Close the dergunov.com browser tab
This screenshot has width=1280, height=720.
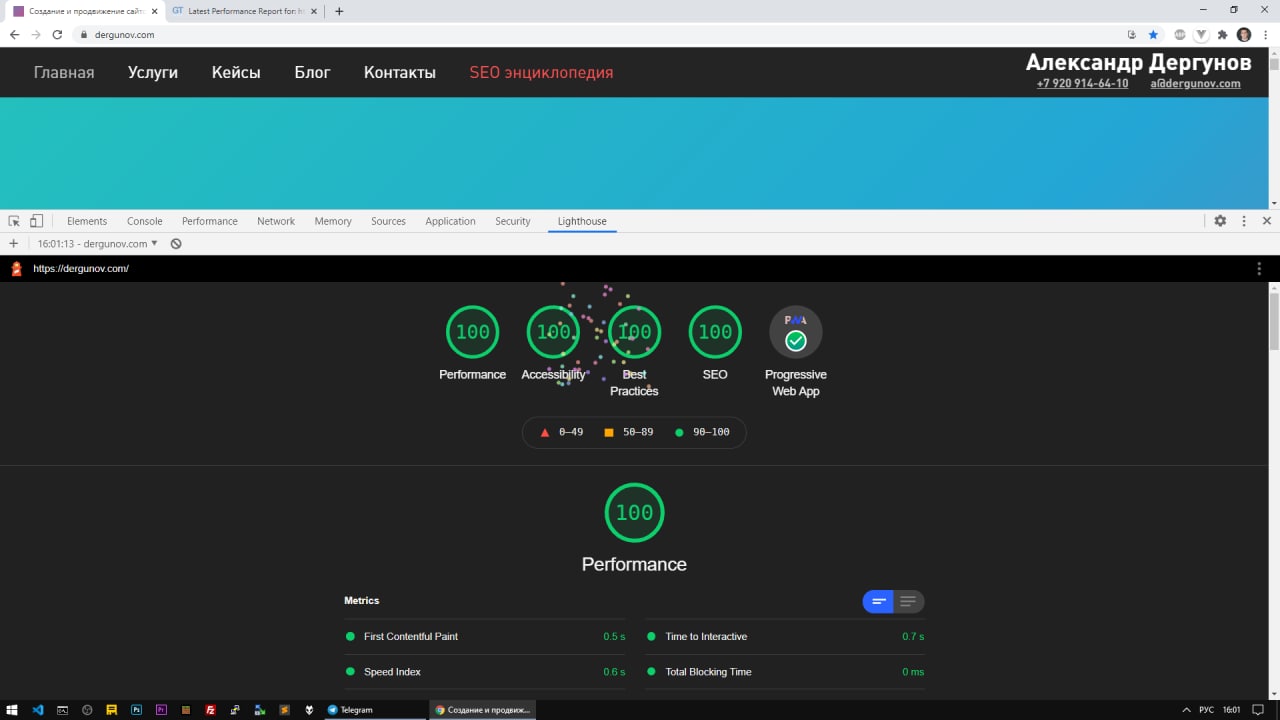click(154, 11)
